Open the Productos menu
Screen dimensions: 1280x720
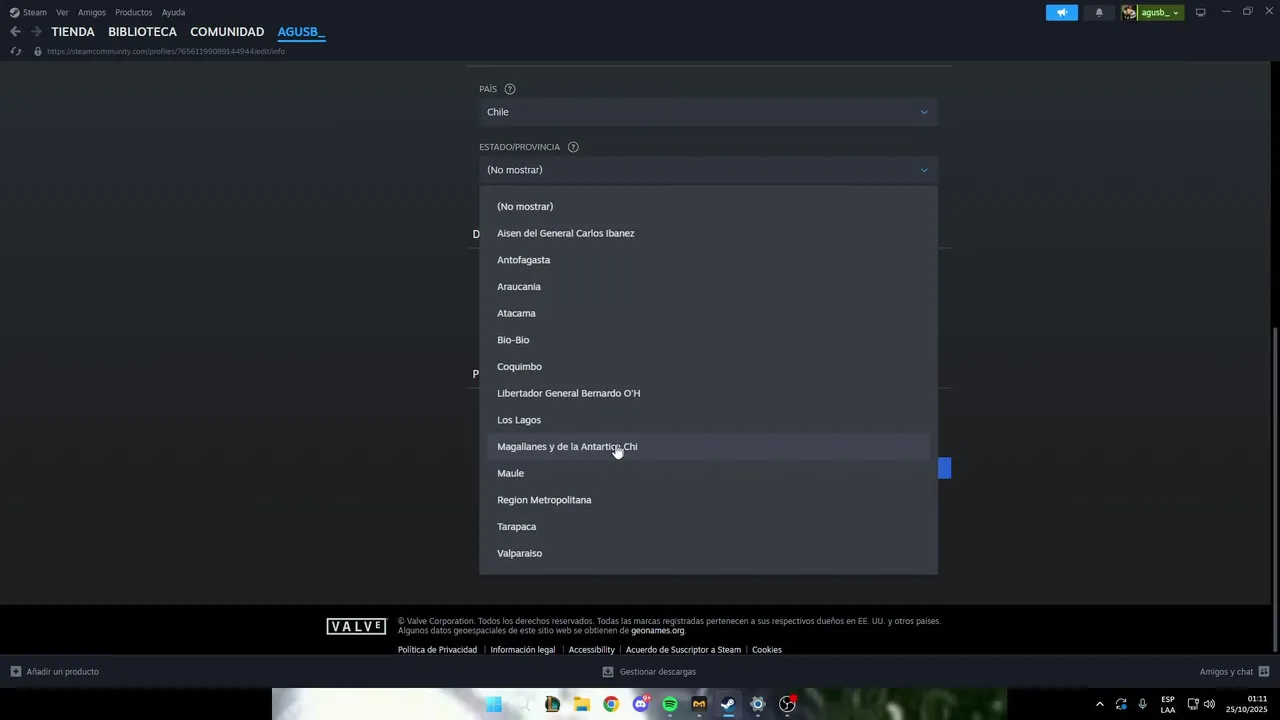point(134,12)
